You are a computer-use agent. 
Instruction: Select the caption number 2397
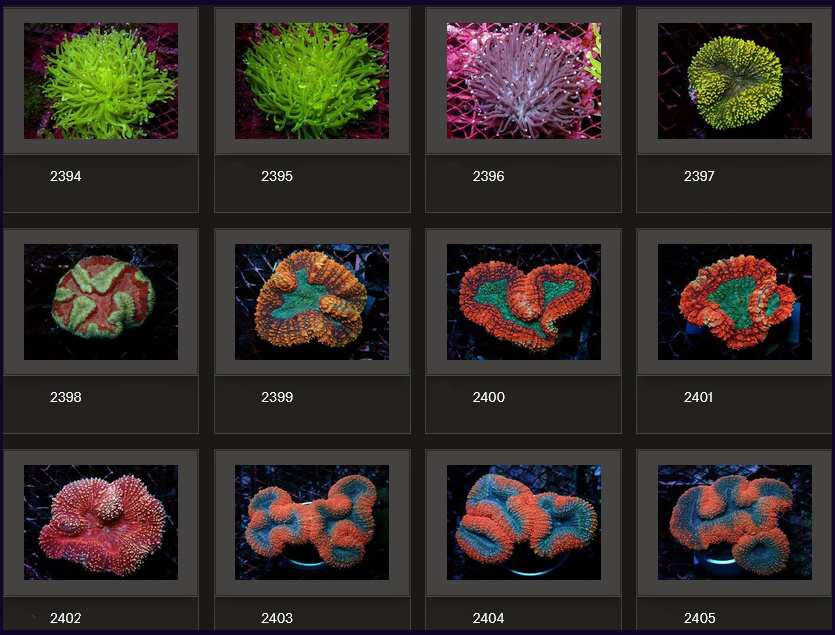point(699,176)
